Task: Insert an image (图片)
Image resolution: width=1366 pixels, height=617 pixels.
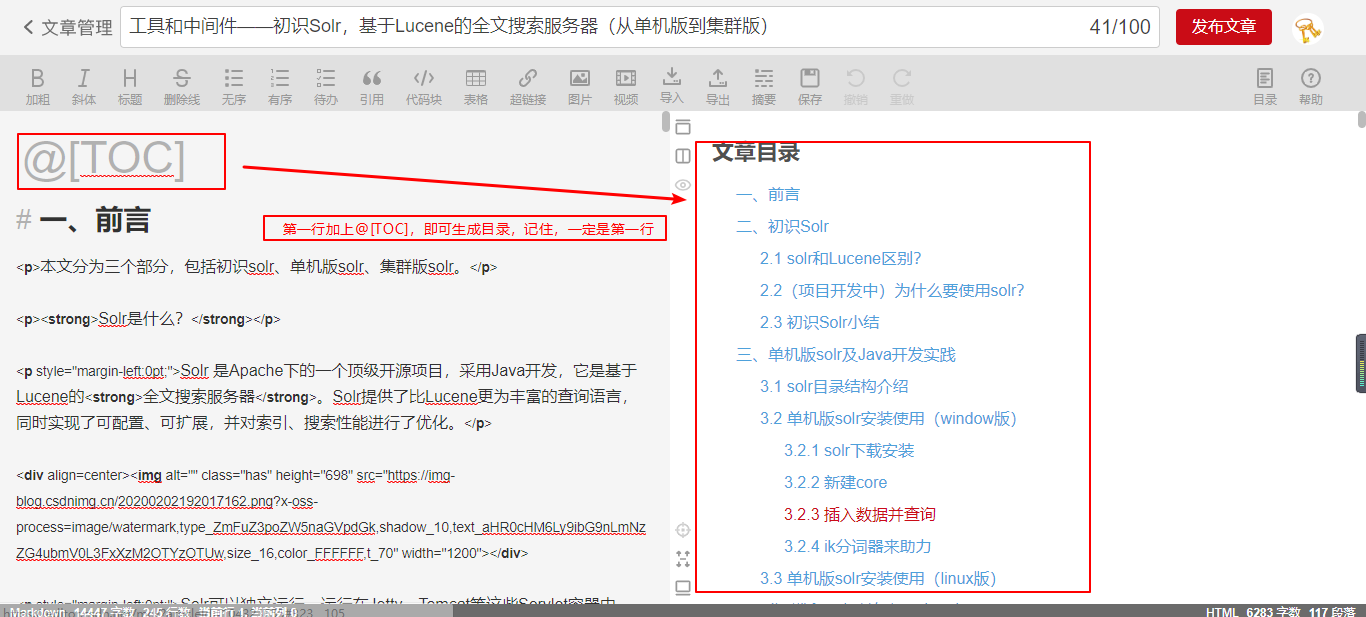Action: coord(580,87)
